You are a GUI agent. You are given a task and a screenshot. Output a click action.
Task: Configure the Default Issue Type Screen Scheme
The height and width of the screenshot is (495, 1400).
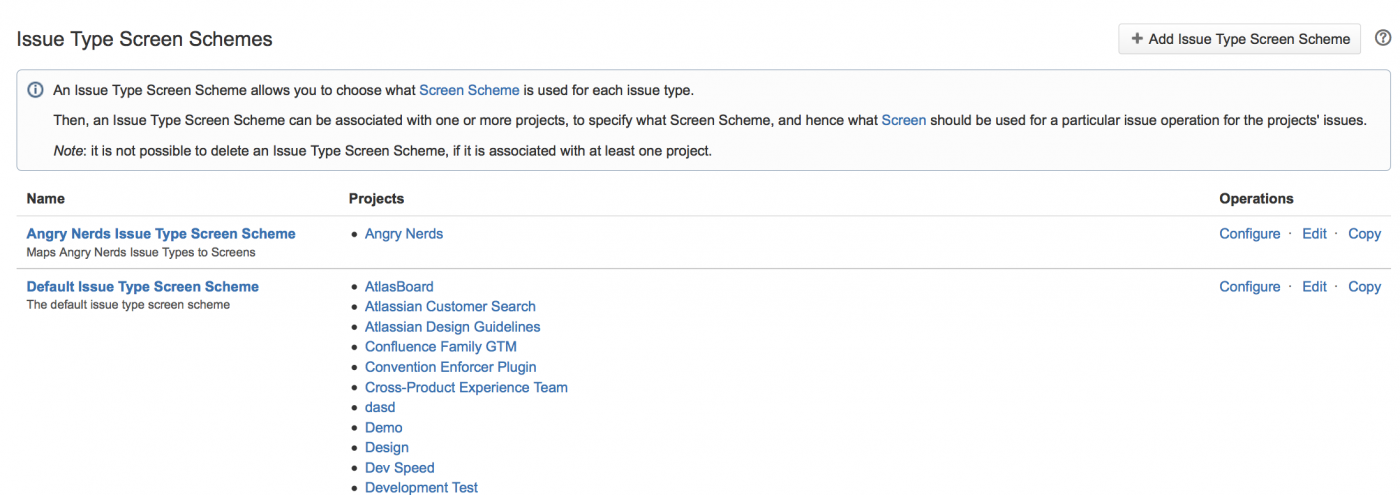tap(1249, 287)
